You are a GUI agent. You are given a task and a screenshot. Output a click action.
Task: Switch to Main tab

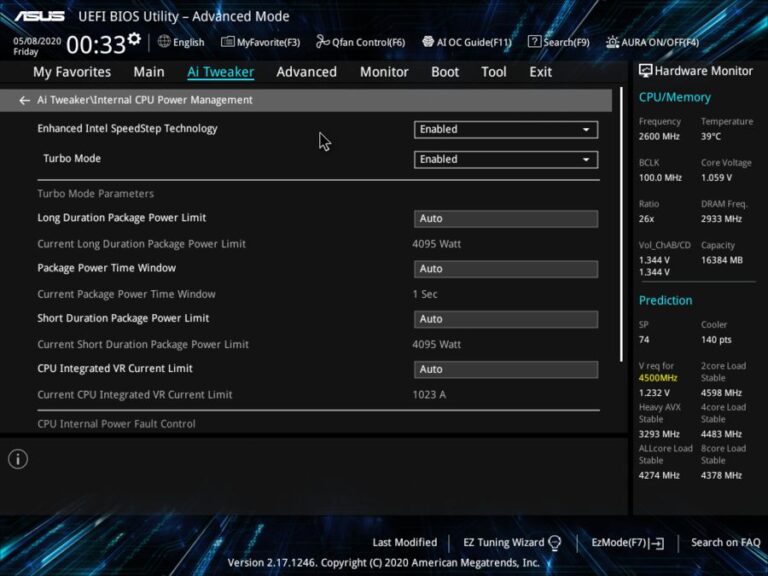(149, 72)
